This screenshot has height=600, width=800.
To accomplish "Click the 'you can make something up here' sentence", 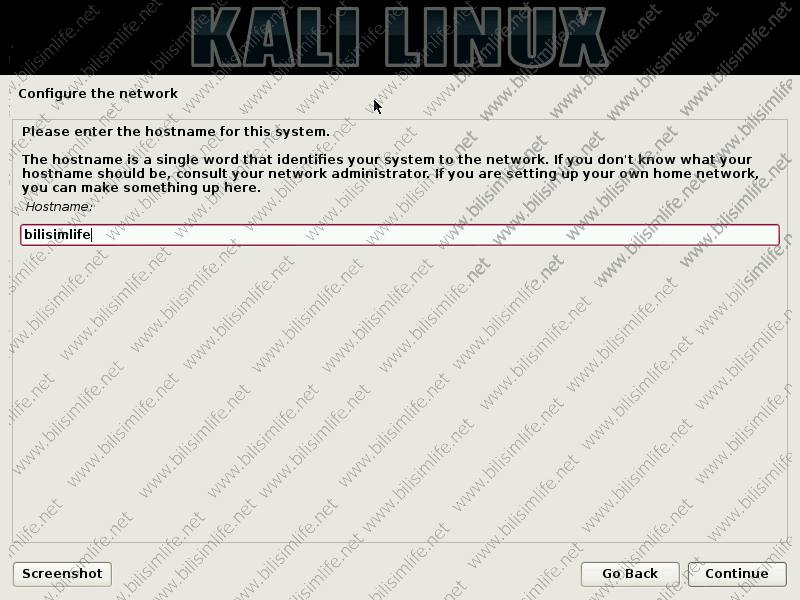I will [x=141, y=188].
